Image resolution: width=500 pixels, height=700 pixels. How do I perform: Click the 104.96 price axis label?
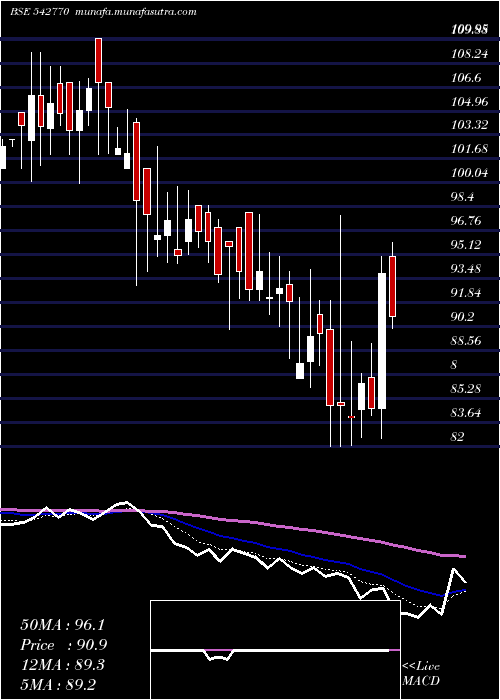[469, 102]
